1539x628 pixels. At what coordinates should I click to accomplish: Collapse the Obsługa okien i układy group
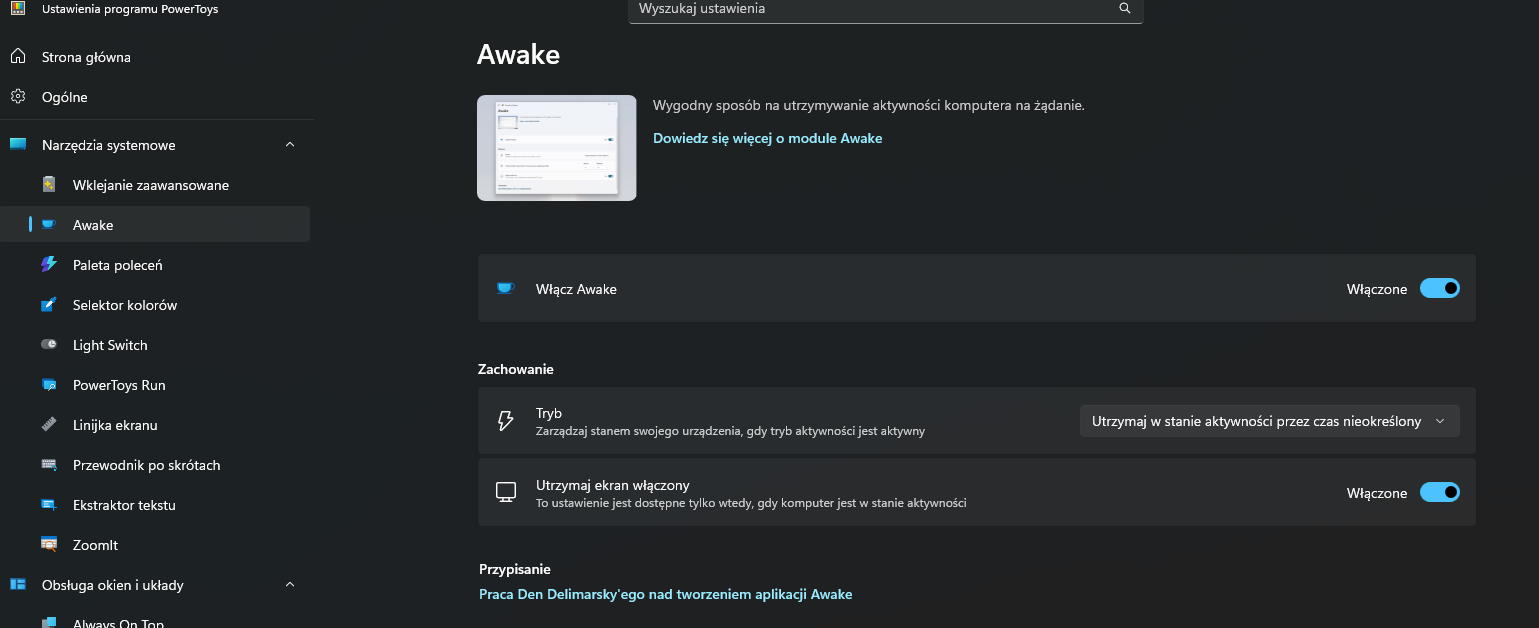pyautogui.click(x=290, y=585)
